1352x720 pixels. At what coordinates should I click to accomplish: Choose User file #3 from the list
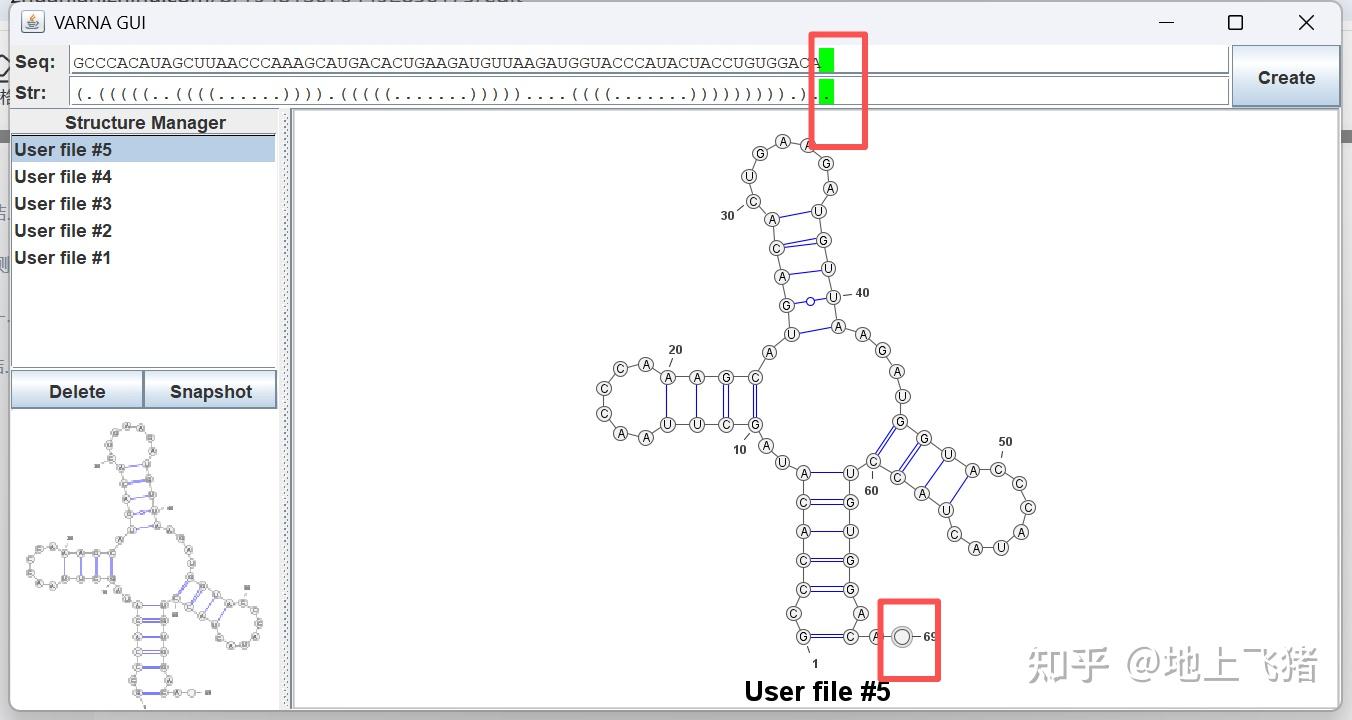pos(143,204)
